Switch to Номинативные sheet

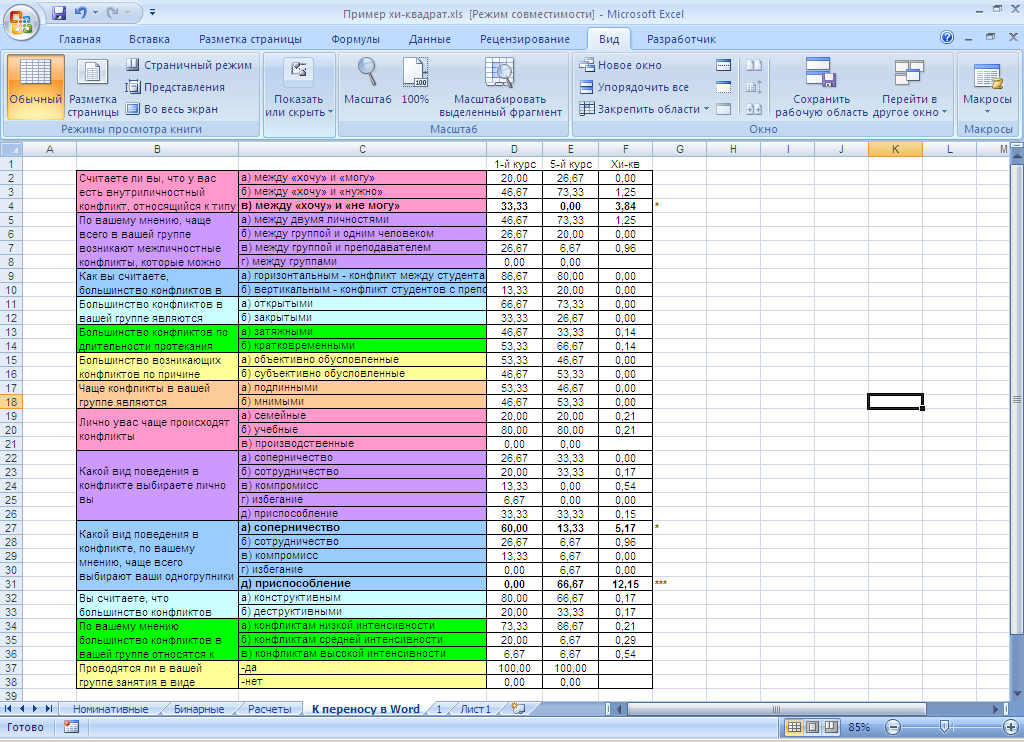[110, 709]
